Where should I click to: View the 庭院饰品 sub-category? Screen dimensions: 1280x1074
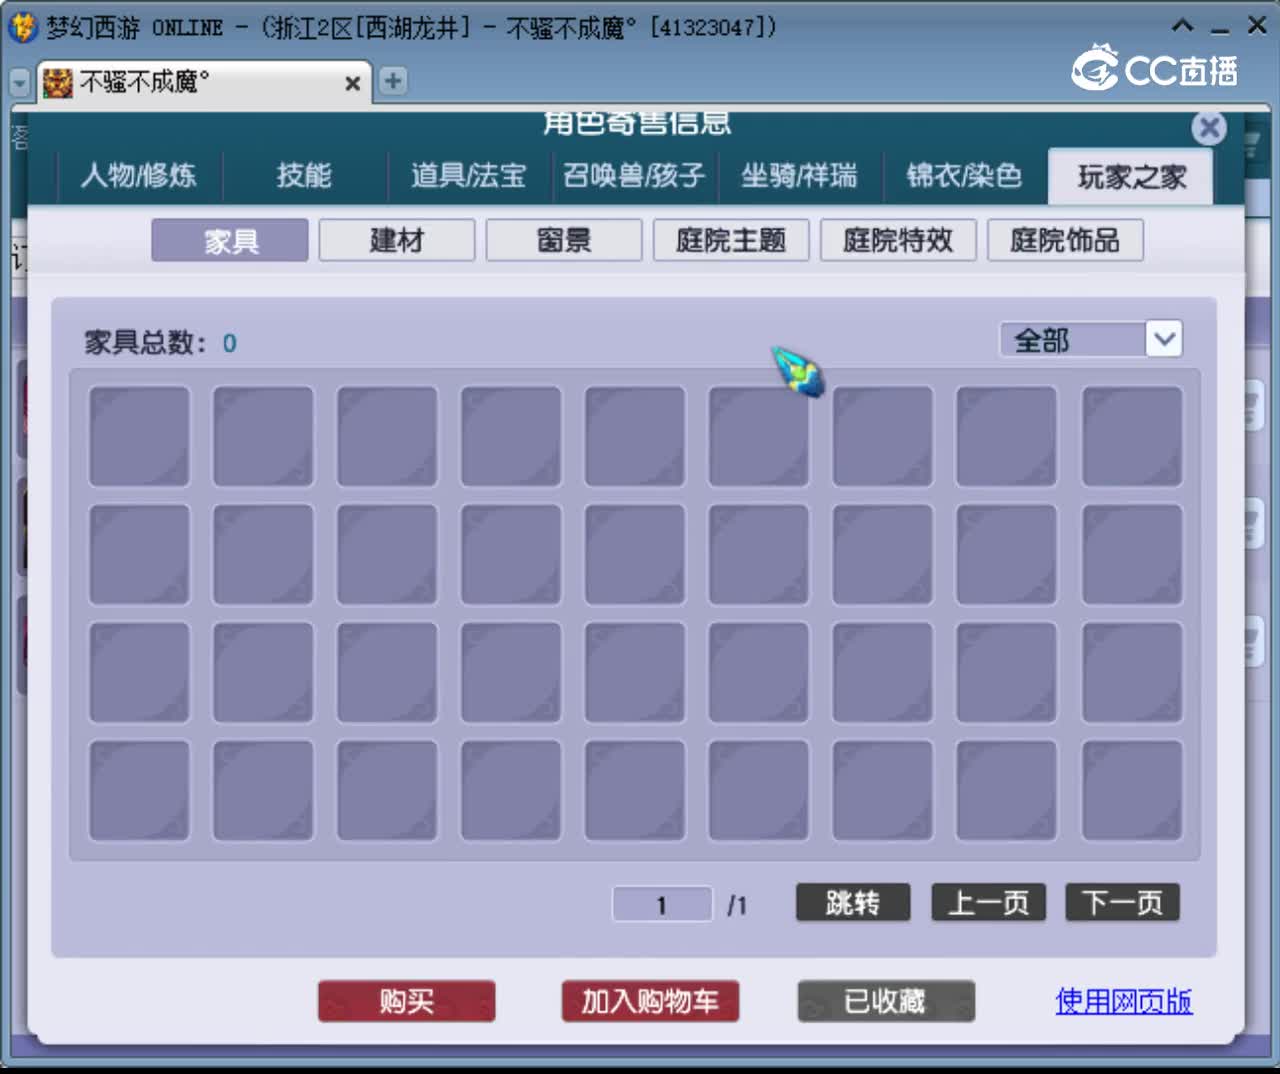coord(1065,241)
